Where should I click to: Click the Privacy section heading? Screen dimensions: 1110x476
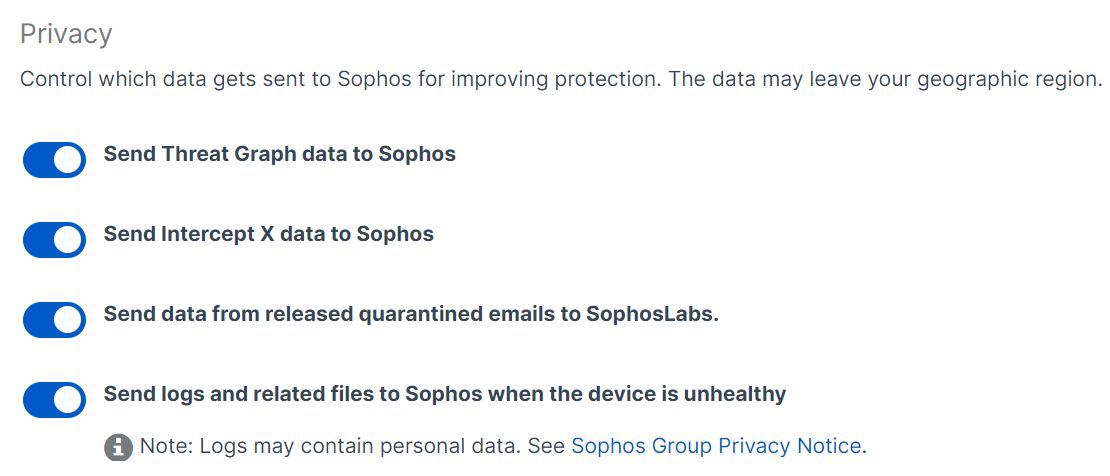click(x=66, y=34)
